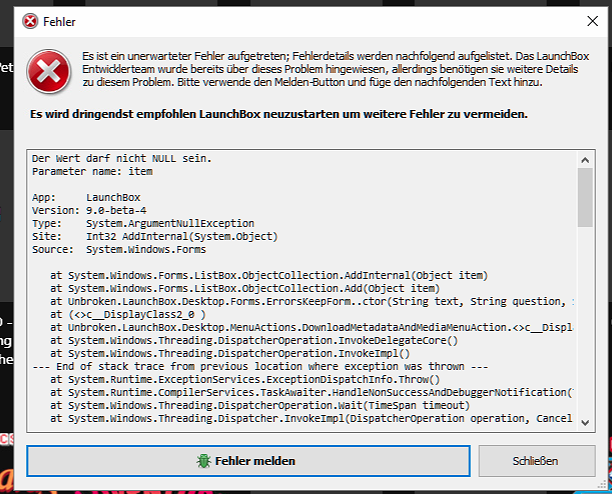Click the 'End of stack trace from previous location' line

(260, 366)
